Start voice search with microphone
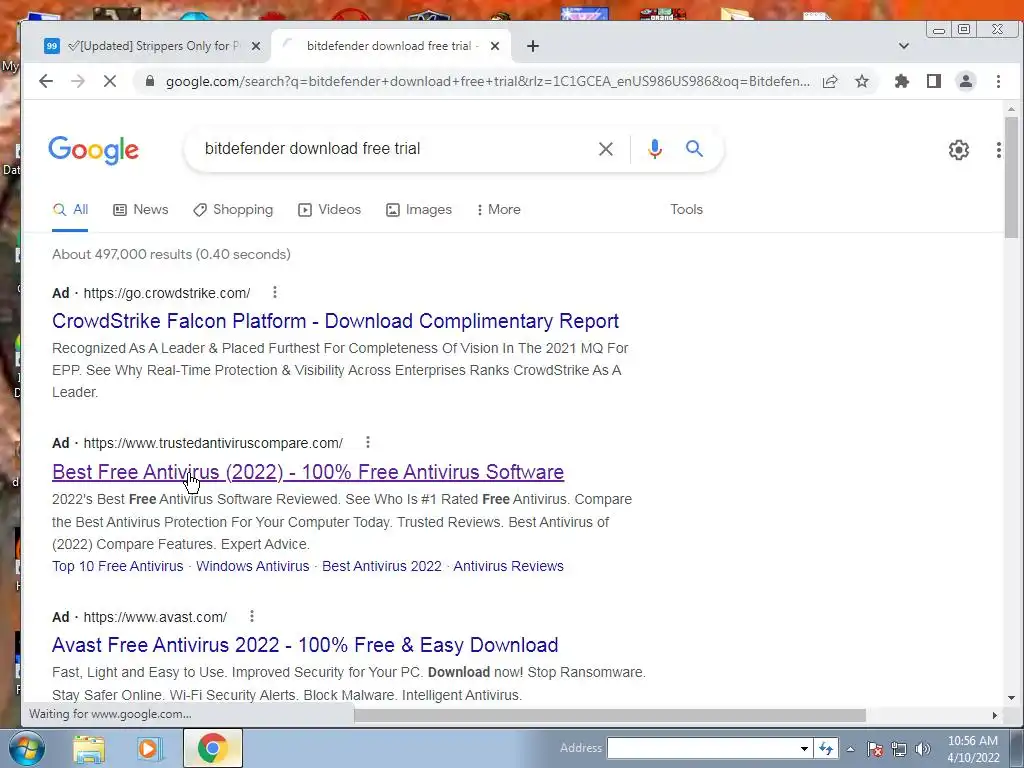1024x768 pixels. point(654,149)
